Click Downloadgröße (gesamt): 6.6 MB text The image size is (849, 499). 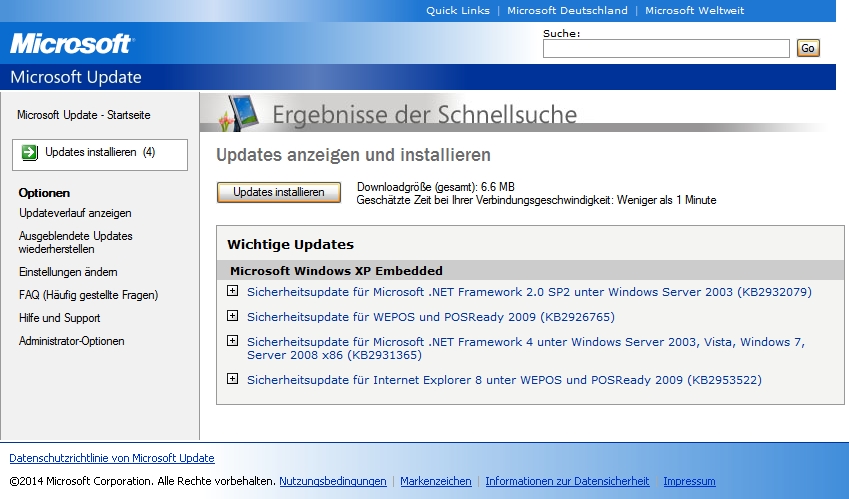tap(435, 187)
